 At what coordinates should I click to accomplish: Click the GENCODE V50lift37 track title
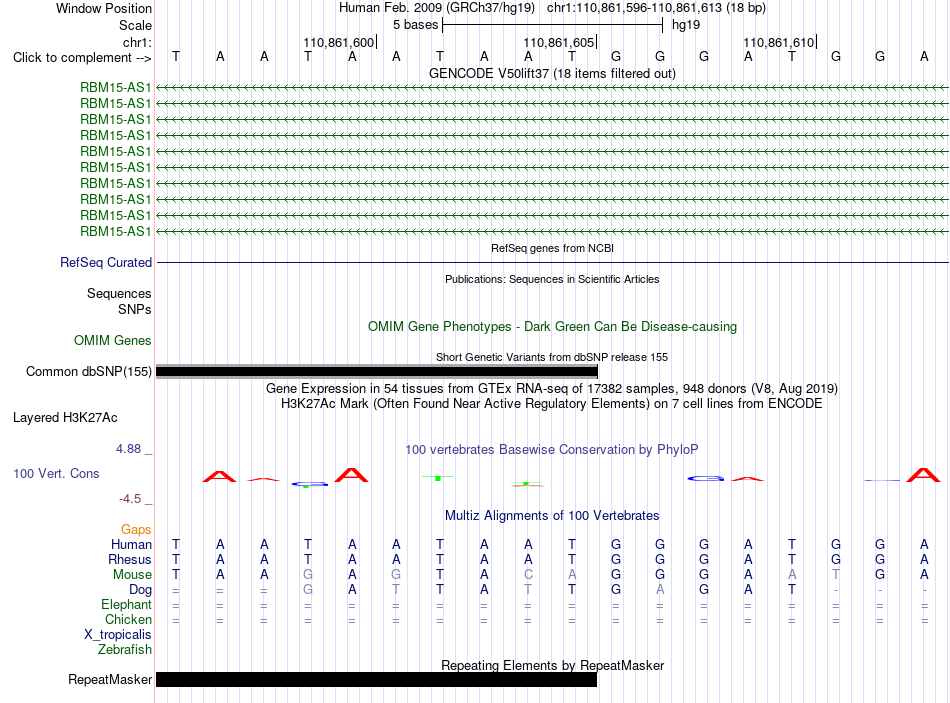tap(552, 73)
